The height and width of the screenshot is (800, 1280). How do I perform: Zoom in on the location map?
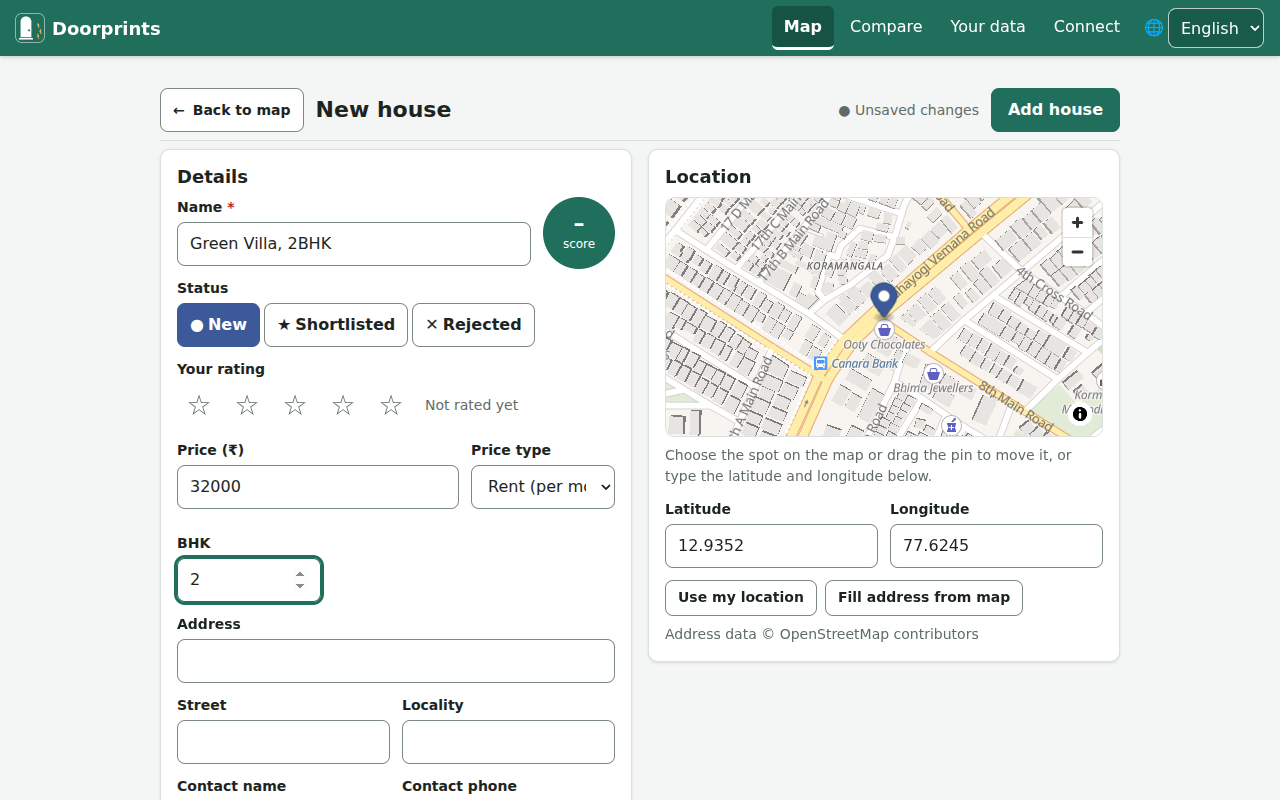[1077, 223]
